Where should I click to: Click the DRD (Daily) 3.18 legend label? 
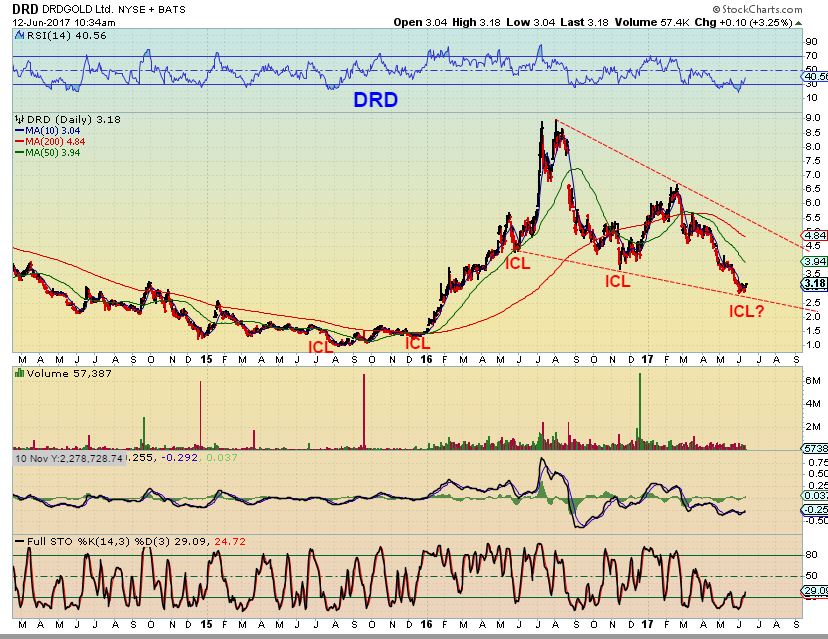tap(73, 119)
